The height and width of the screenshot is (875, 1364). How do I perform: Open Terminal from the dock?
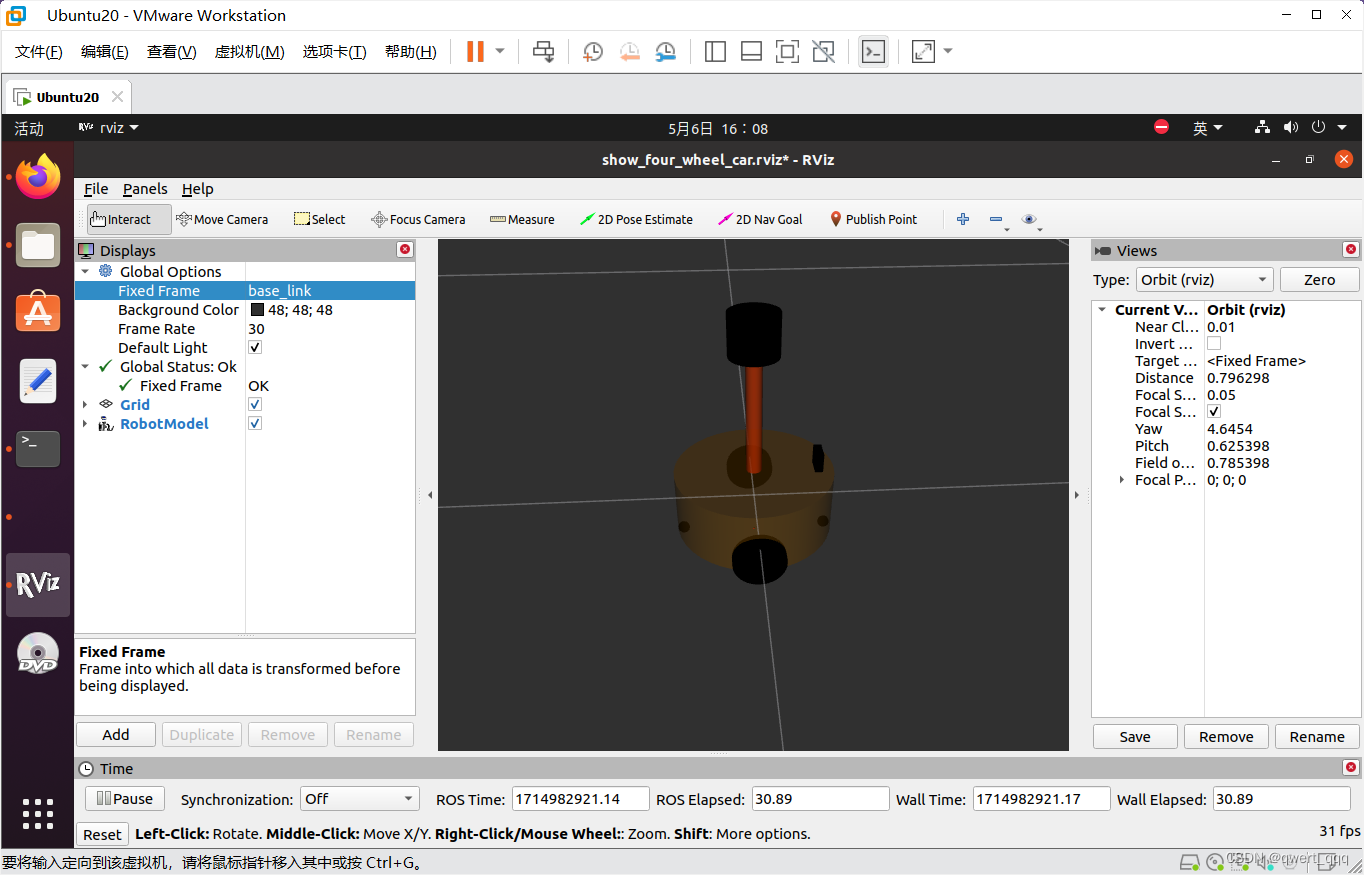click(x=38, y=448)
